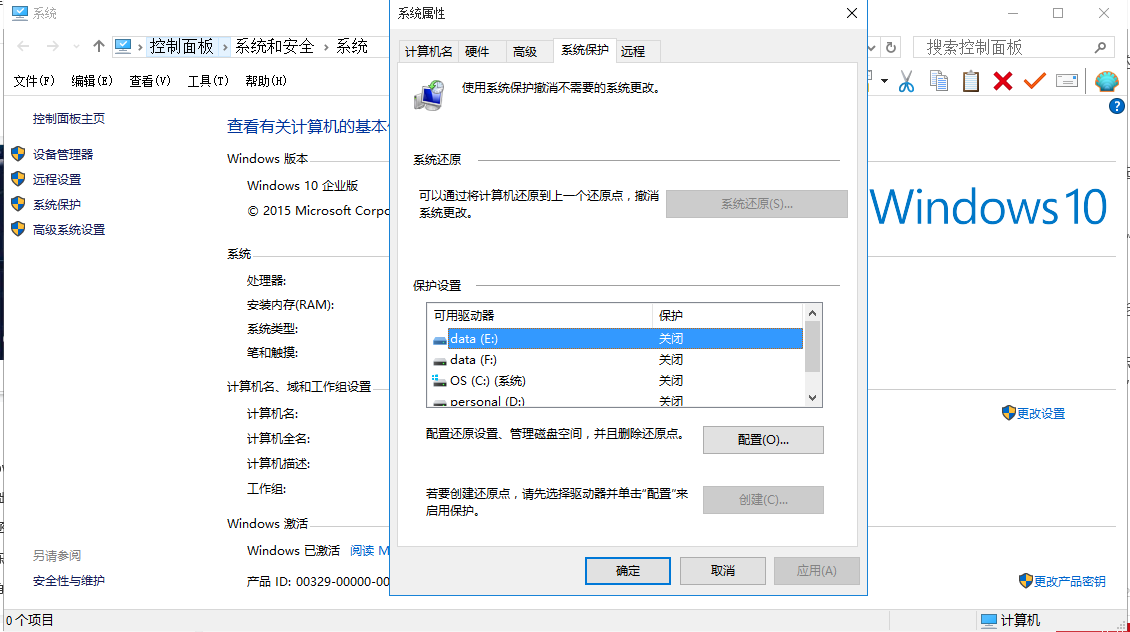Open help via blue question mark icon

(1116, 107)
